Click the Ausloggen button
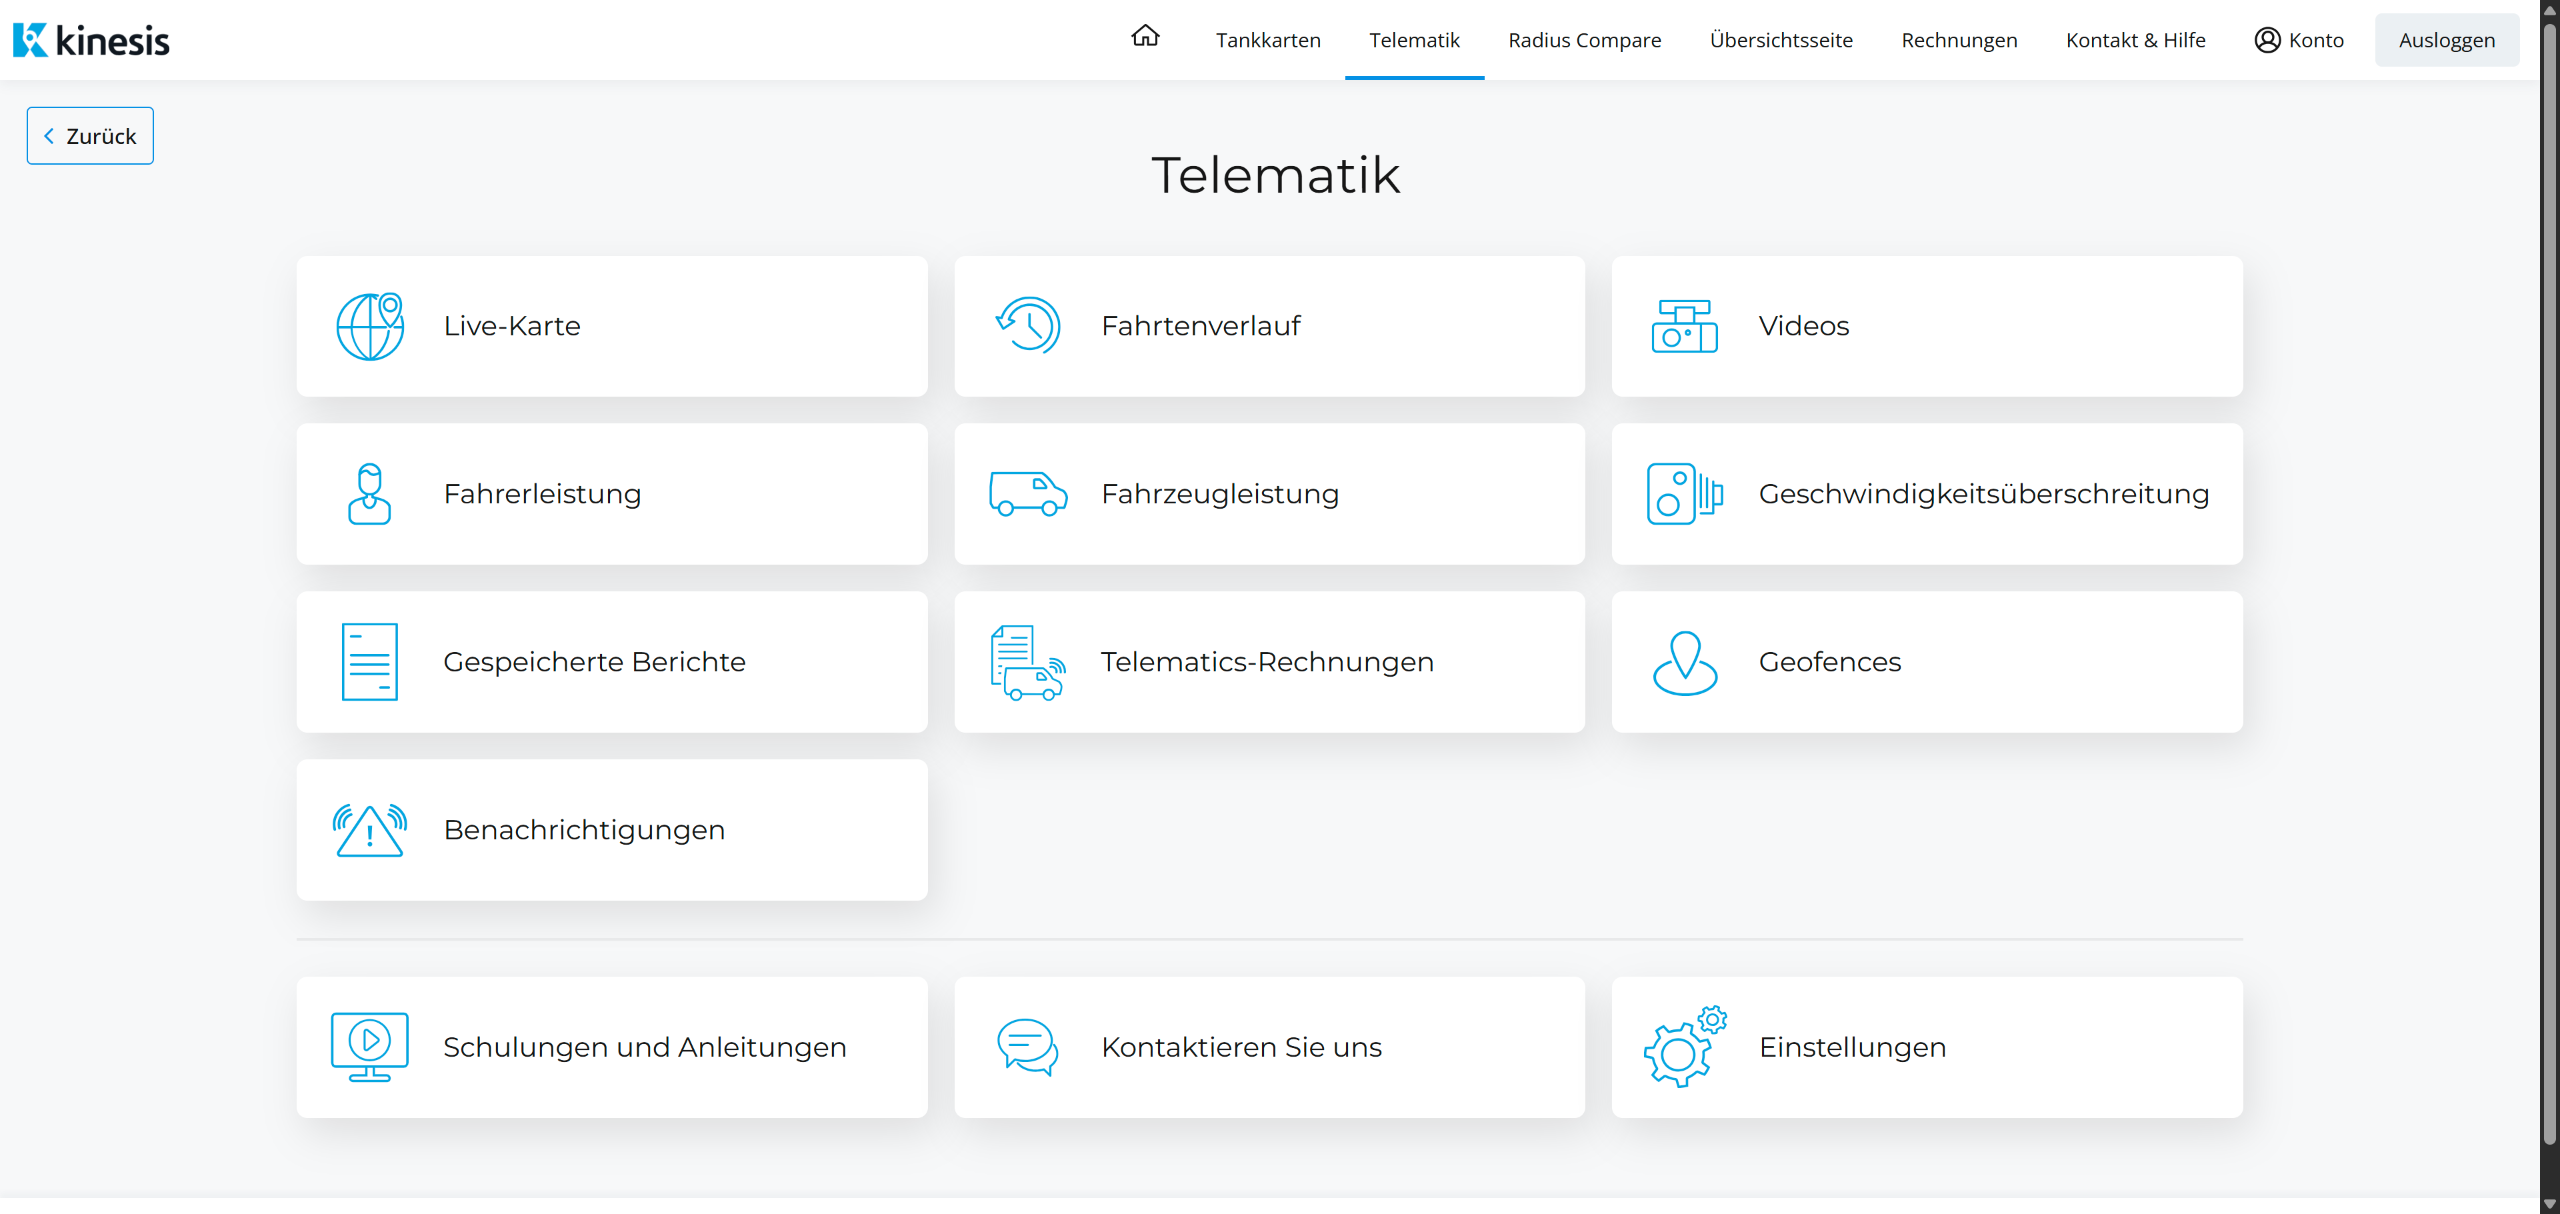 coord(2446,40)
